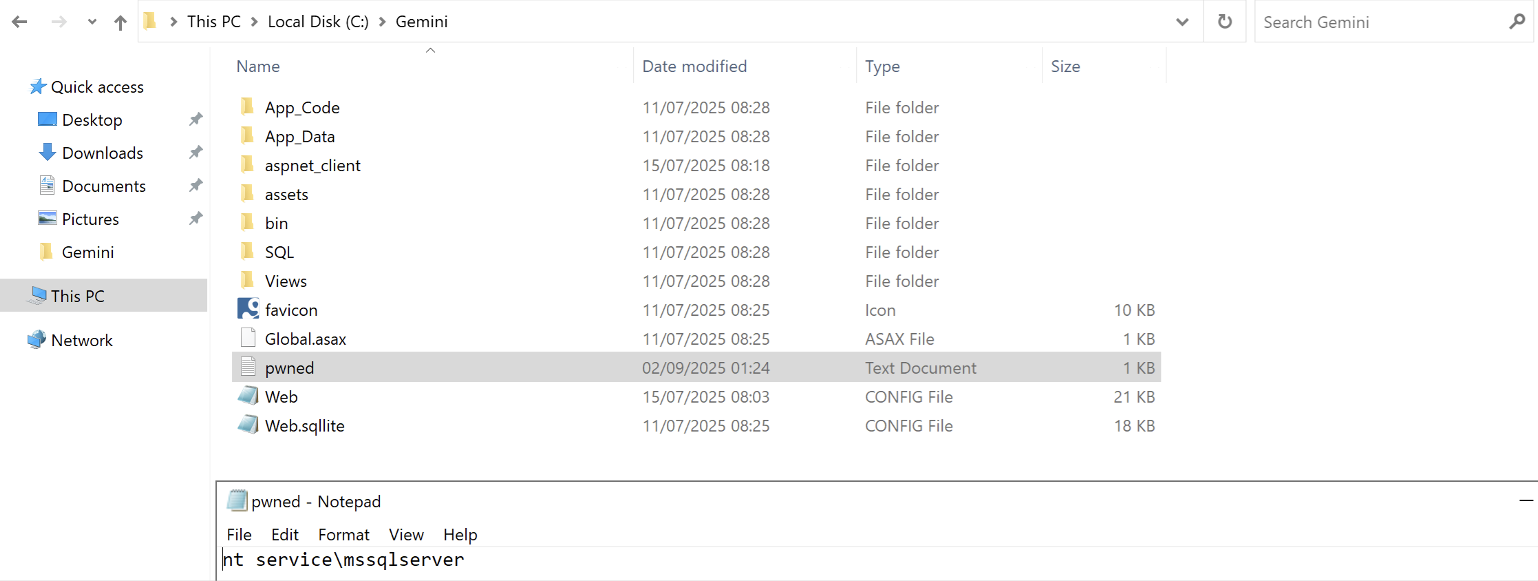Image resolution: width=1538 pixels, height=581 pixels.
Task: Click the Refresh icon beside the address bar
Action: tap(1224, 21)
